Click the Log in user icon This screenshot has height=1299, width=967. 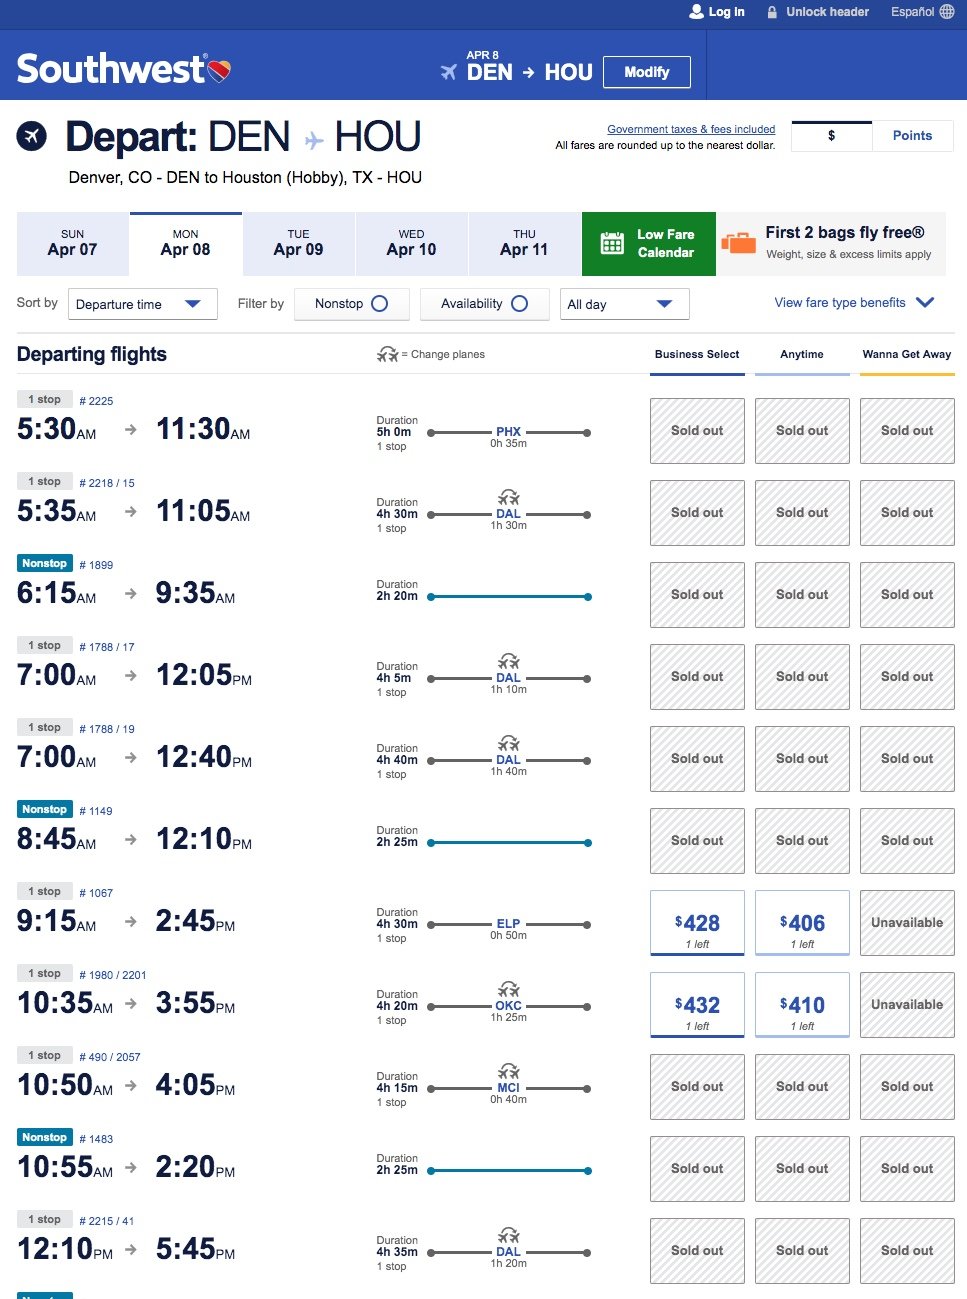point(697,12)
